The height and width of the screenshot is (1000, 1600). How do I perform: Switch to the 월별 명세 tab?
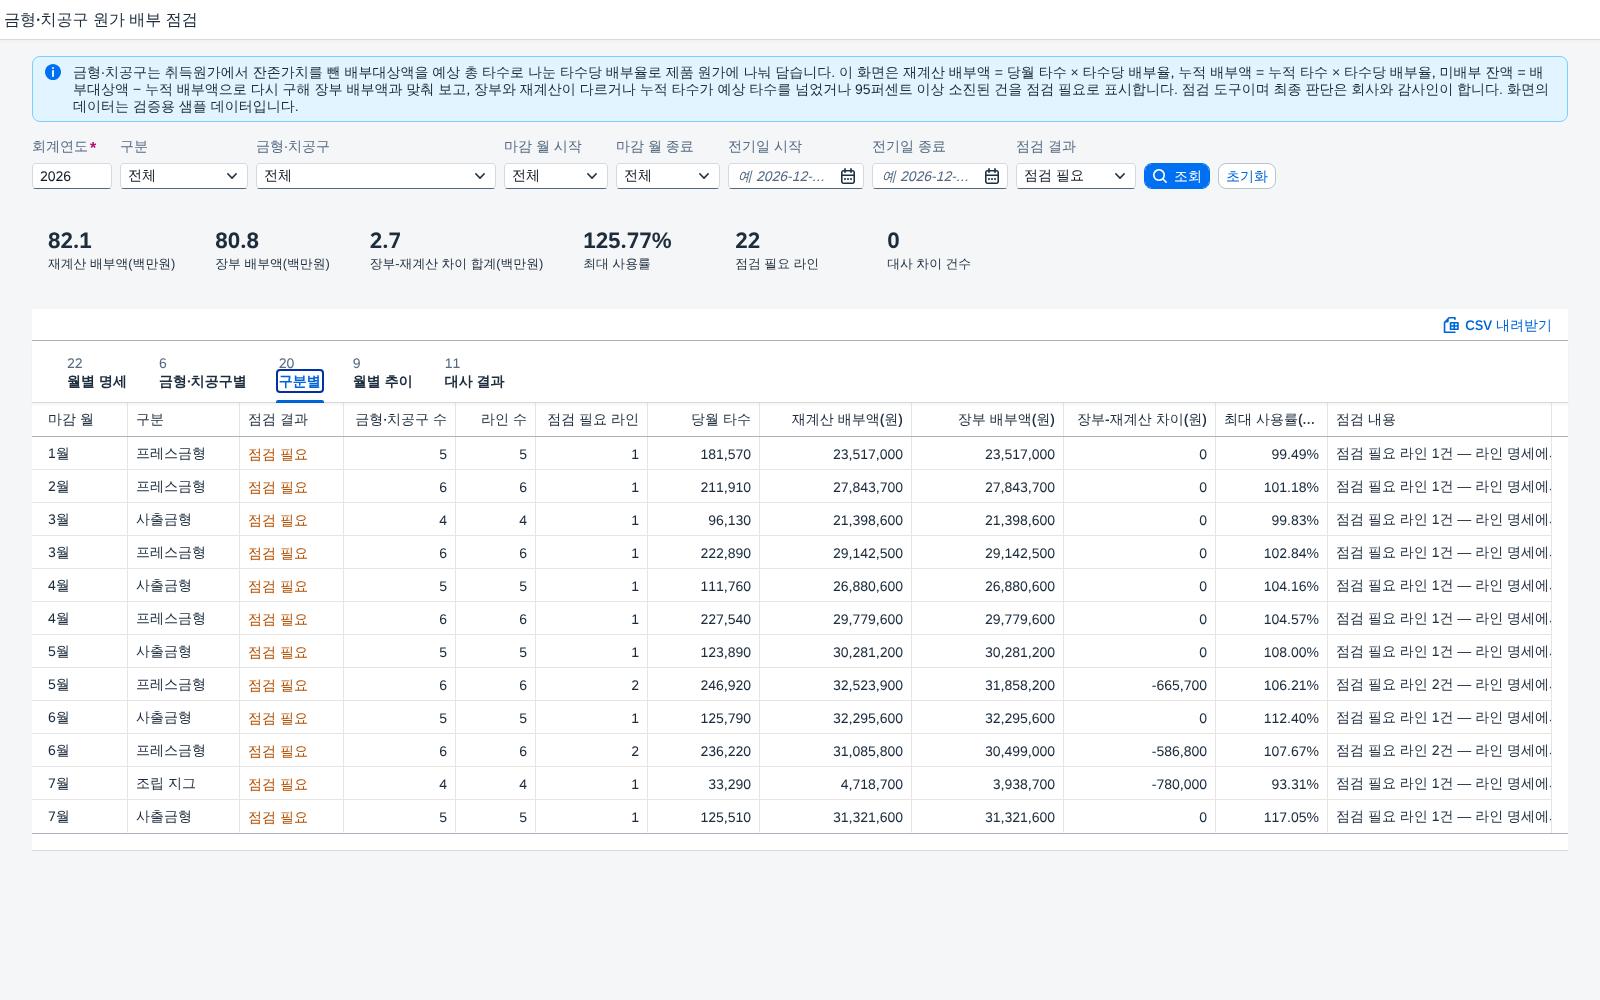(96, 373)
